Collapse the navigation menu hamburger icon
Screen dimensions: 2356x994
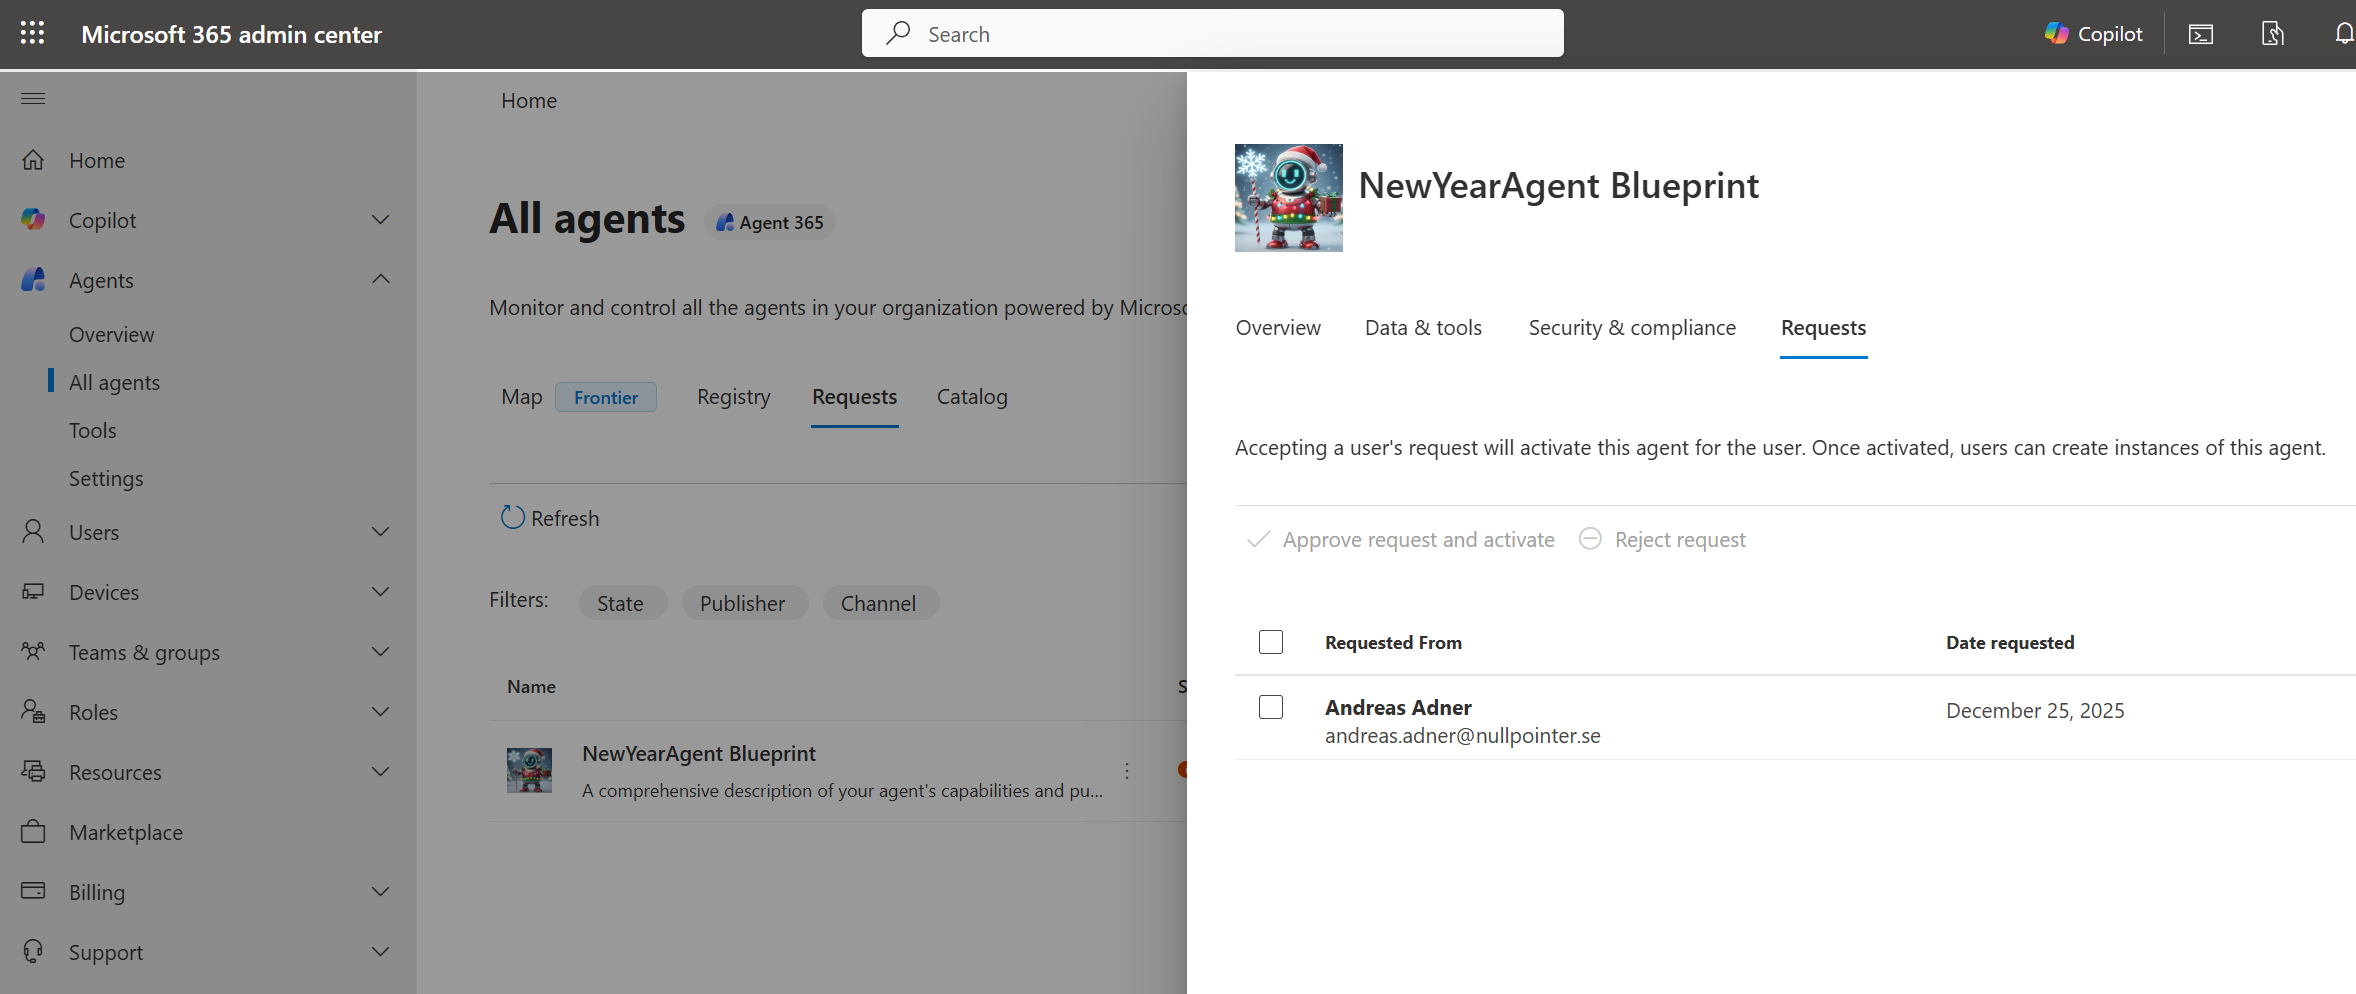[33, 98]
